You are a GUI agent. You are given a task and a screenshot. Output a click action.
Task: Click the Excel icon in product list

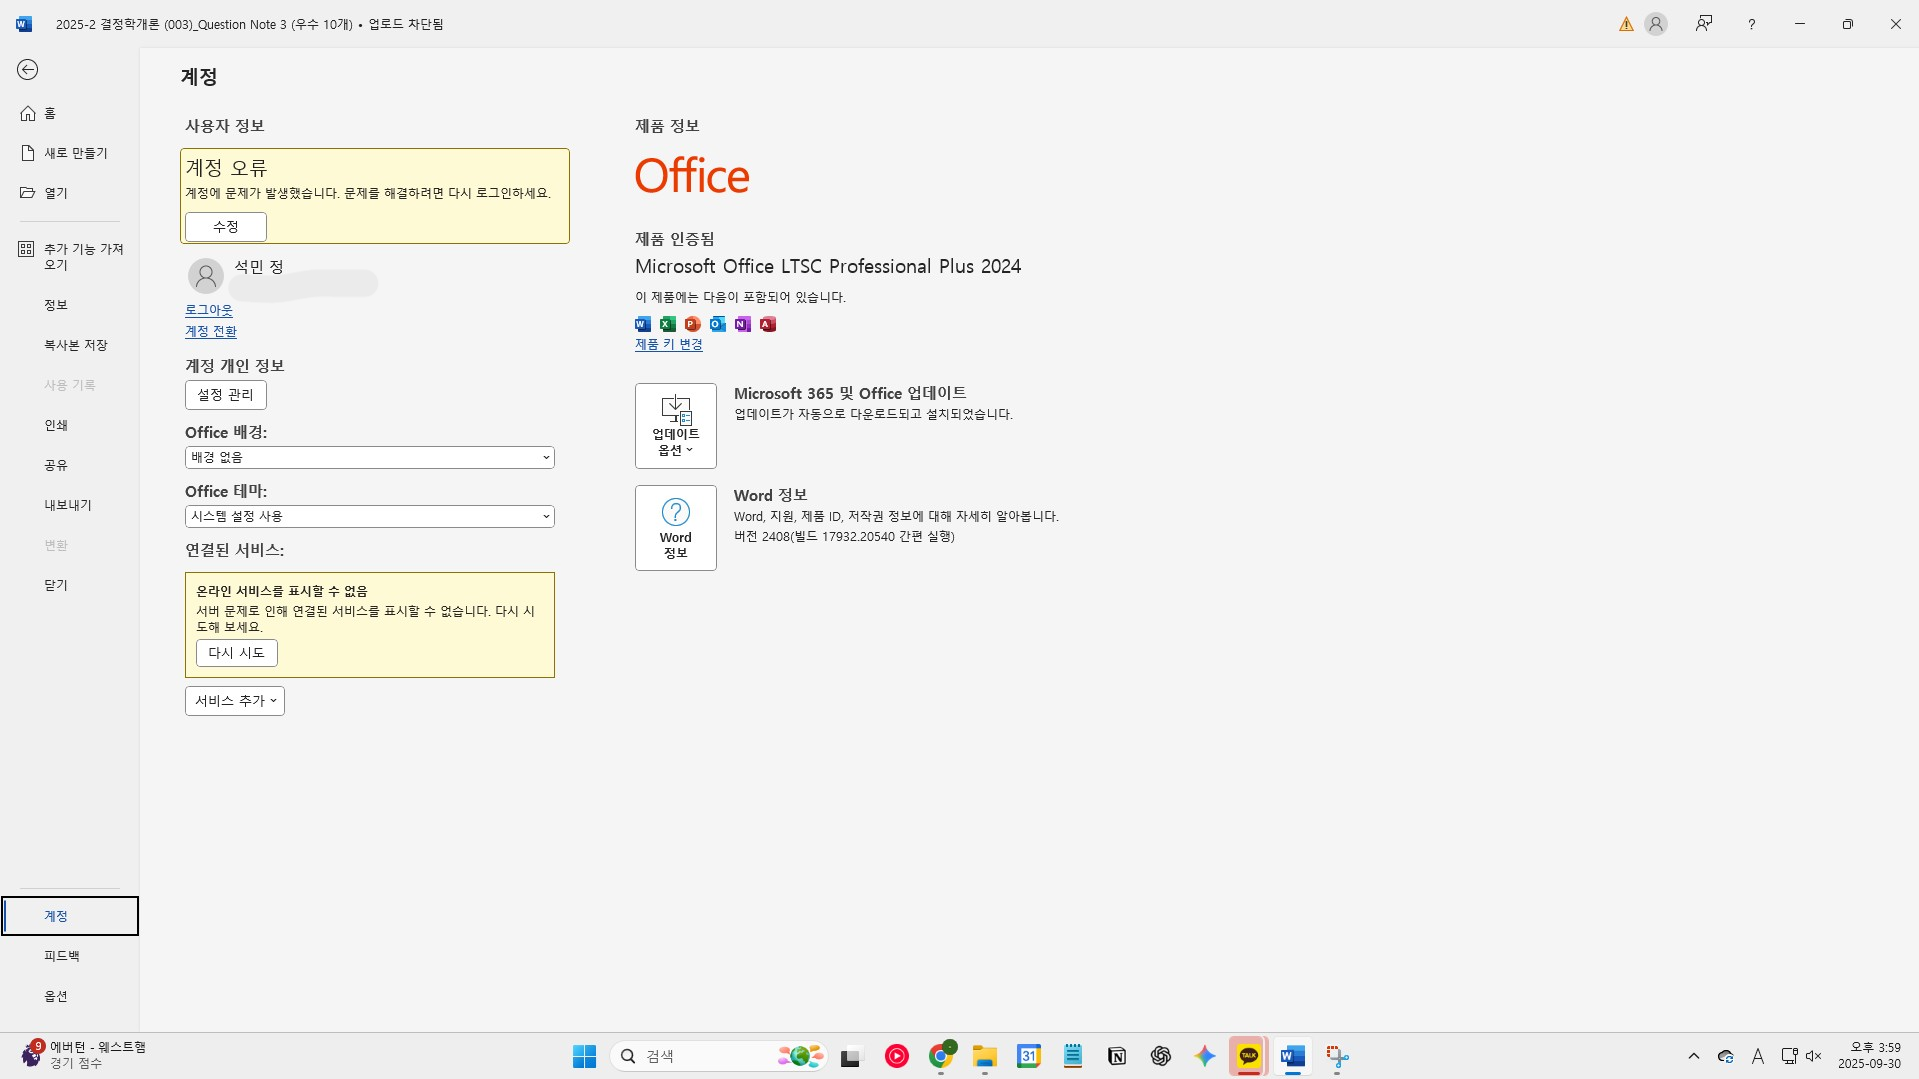[x=668, y=324]
